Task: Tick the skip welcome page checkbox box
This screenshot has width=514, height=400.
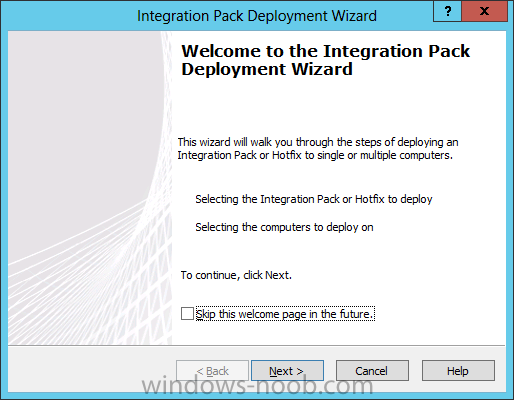Action: pos(187,314)
